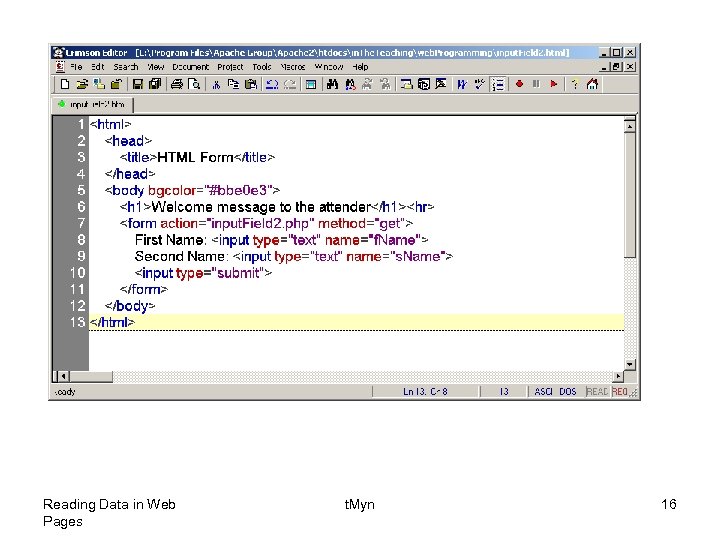
Task: Click the 'DOS' status bar indicator
Action: click(568, 392)
